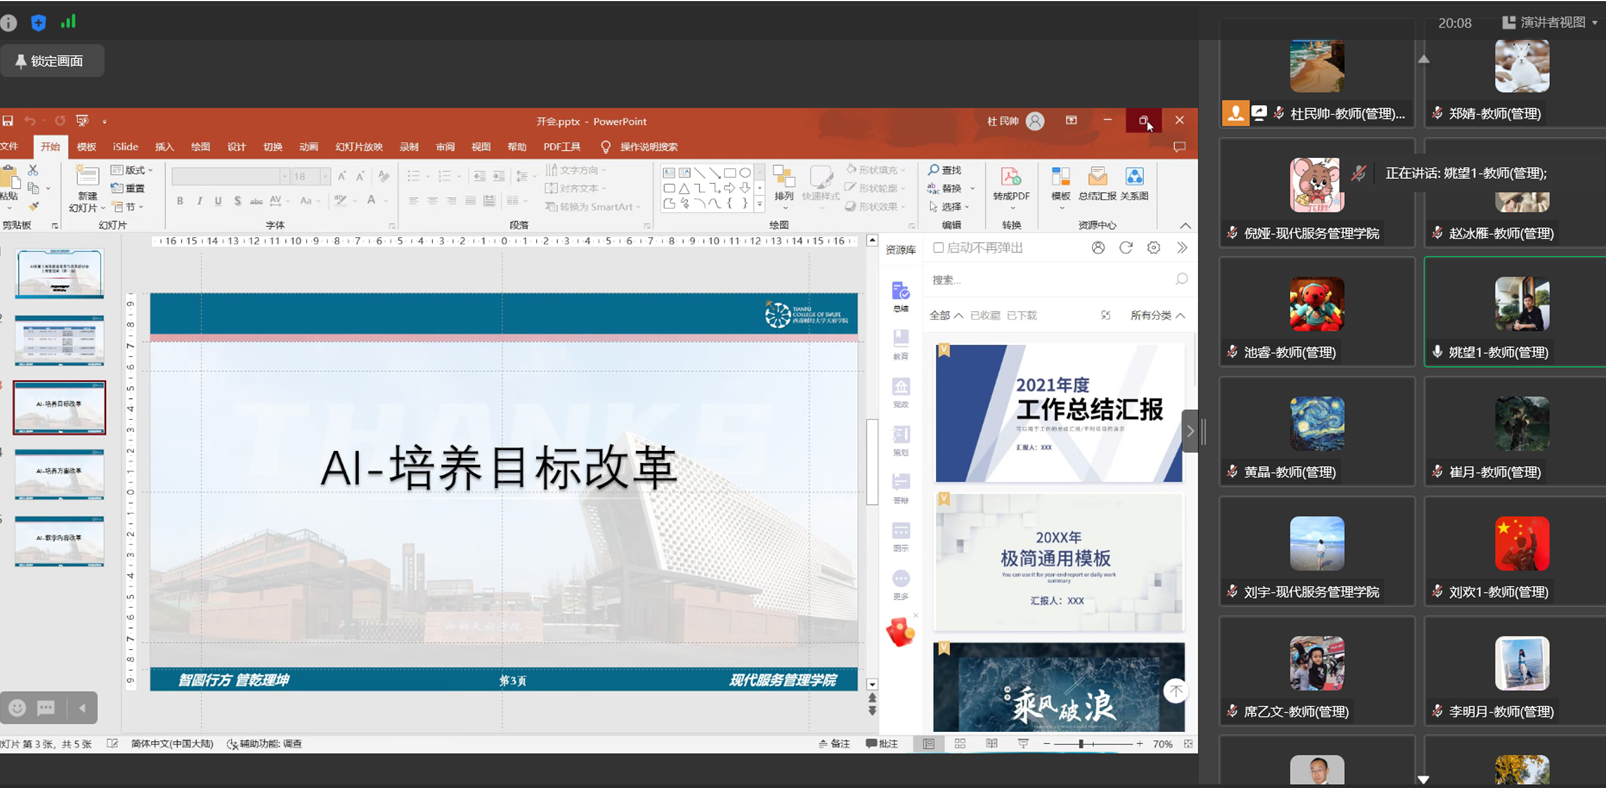Click the Increase Font Size icon
The height and width of the screenshot is (788, 1606).
click(342, 176)
